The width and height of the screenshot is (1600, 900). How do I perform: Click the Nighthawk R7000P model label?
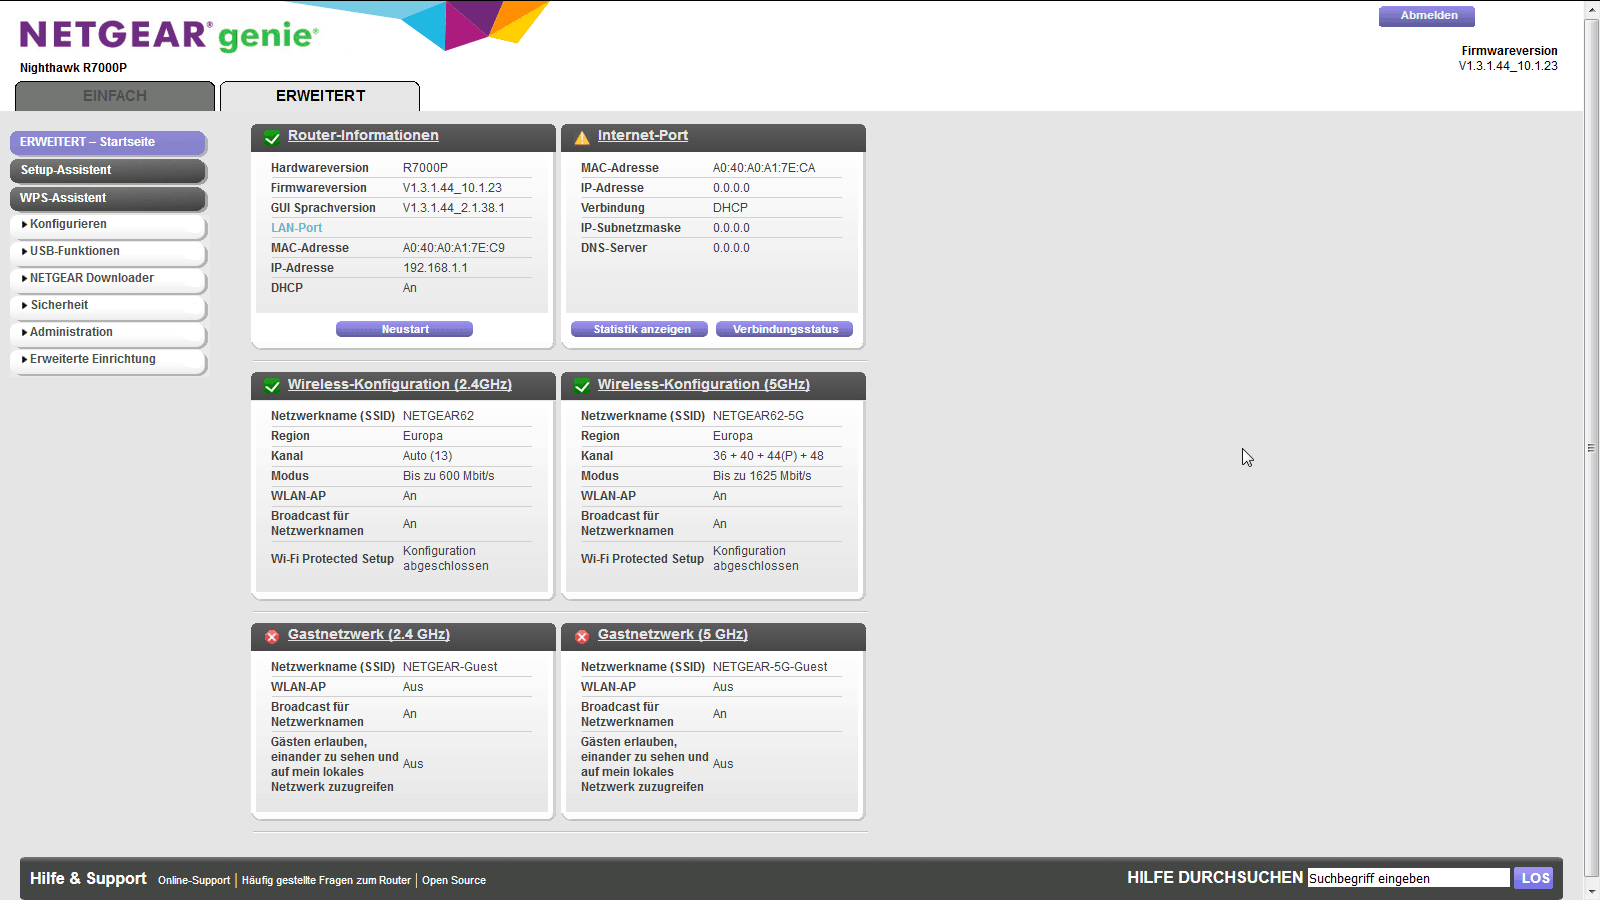coord(73,68)
